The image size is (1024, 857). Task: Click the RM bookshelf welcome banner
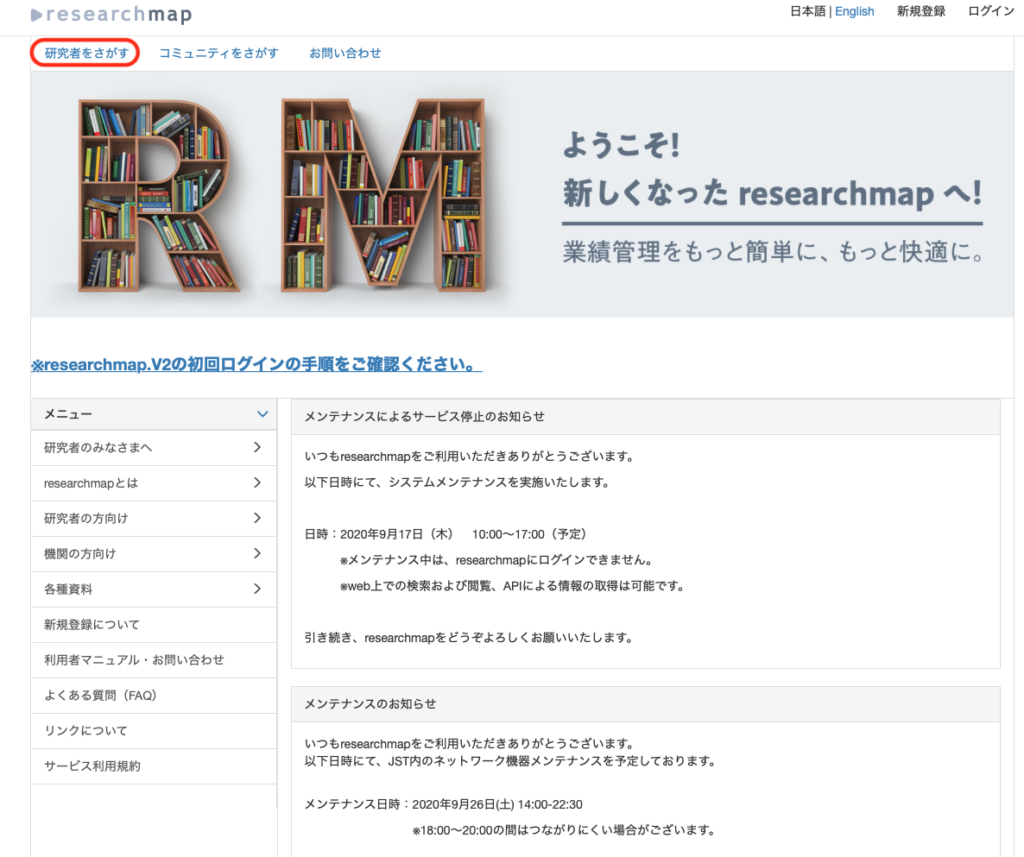[x=522, y=195]
